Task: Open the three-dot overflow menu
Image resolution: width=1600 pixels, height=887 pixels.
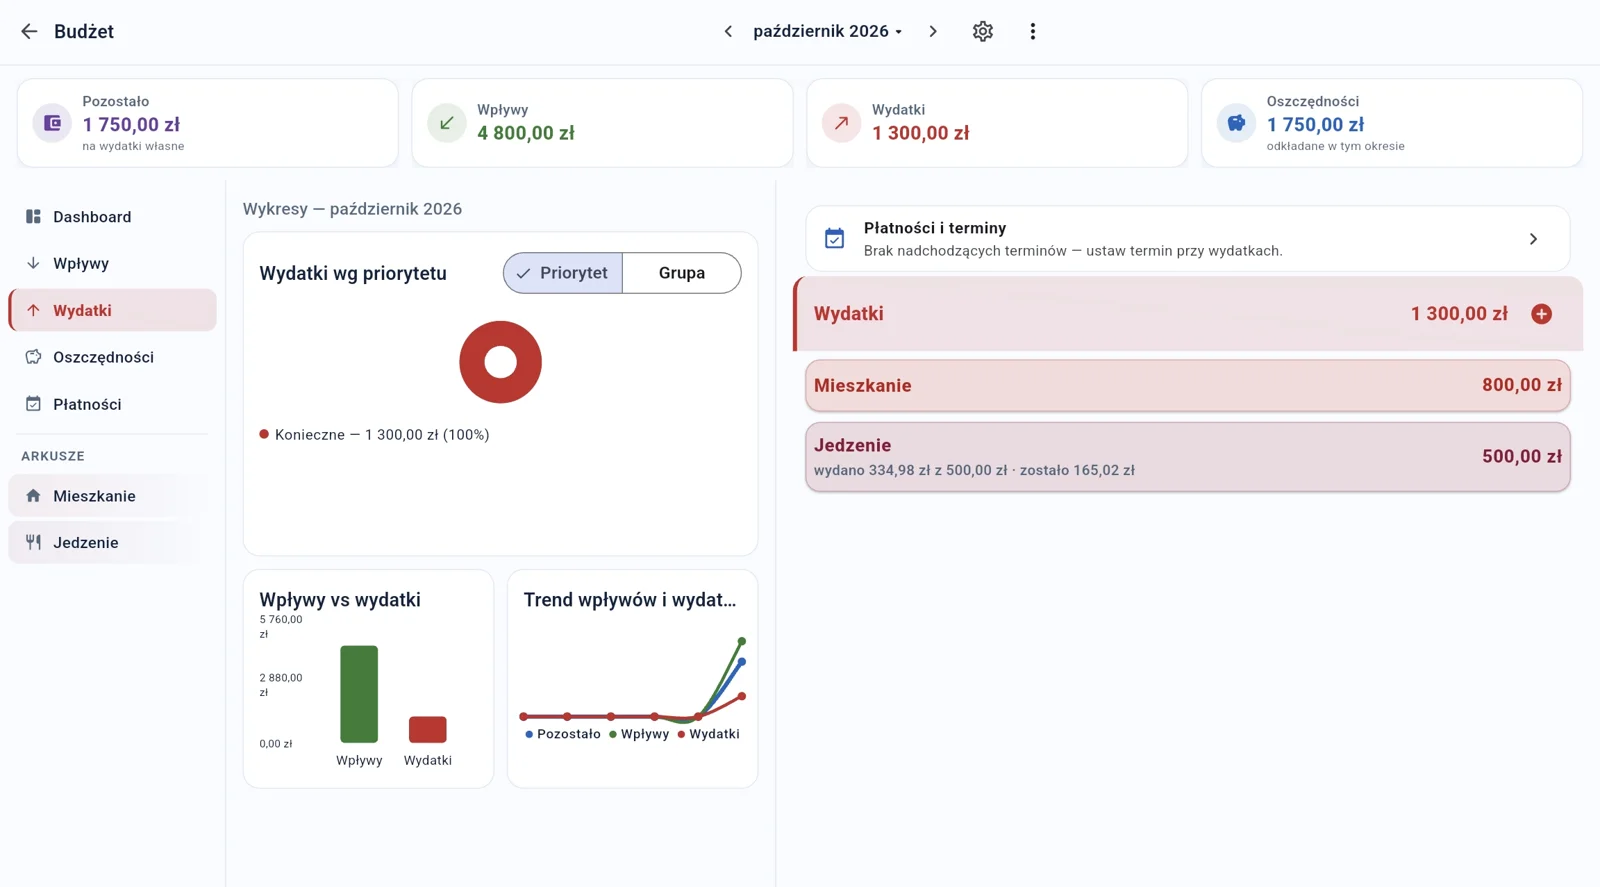Action: click(x=1033, y=31)
